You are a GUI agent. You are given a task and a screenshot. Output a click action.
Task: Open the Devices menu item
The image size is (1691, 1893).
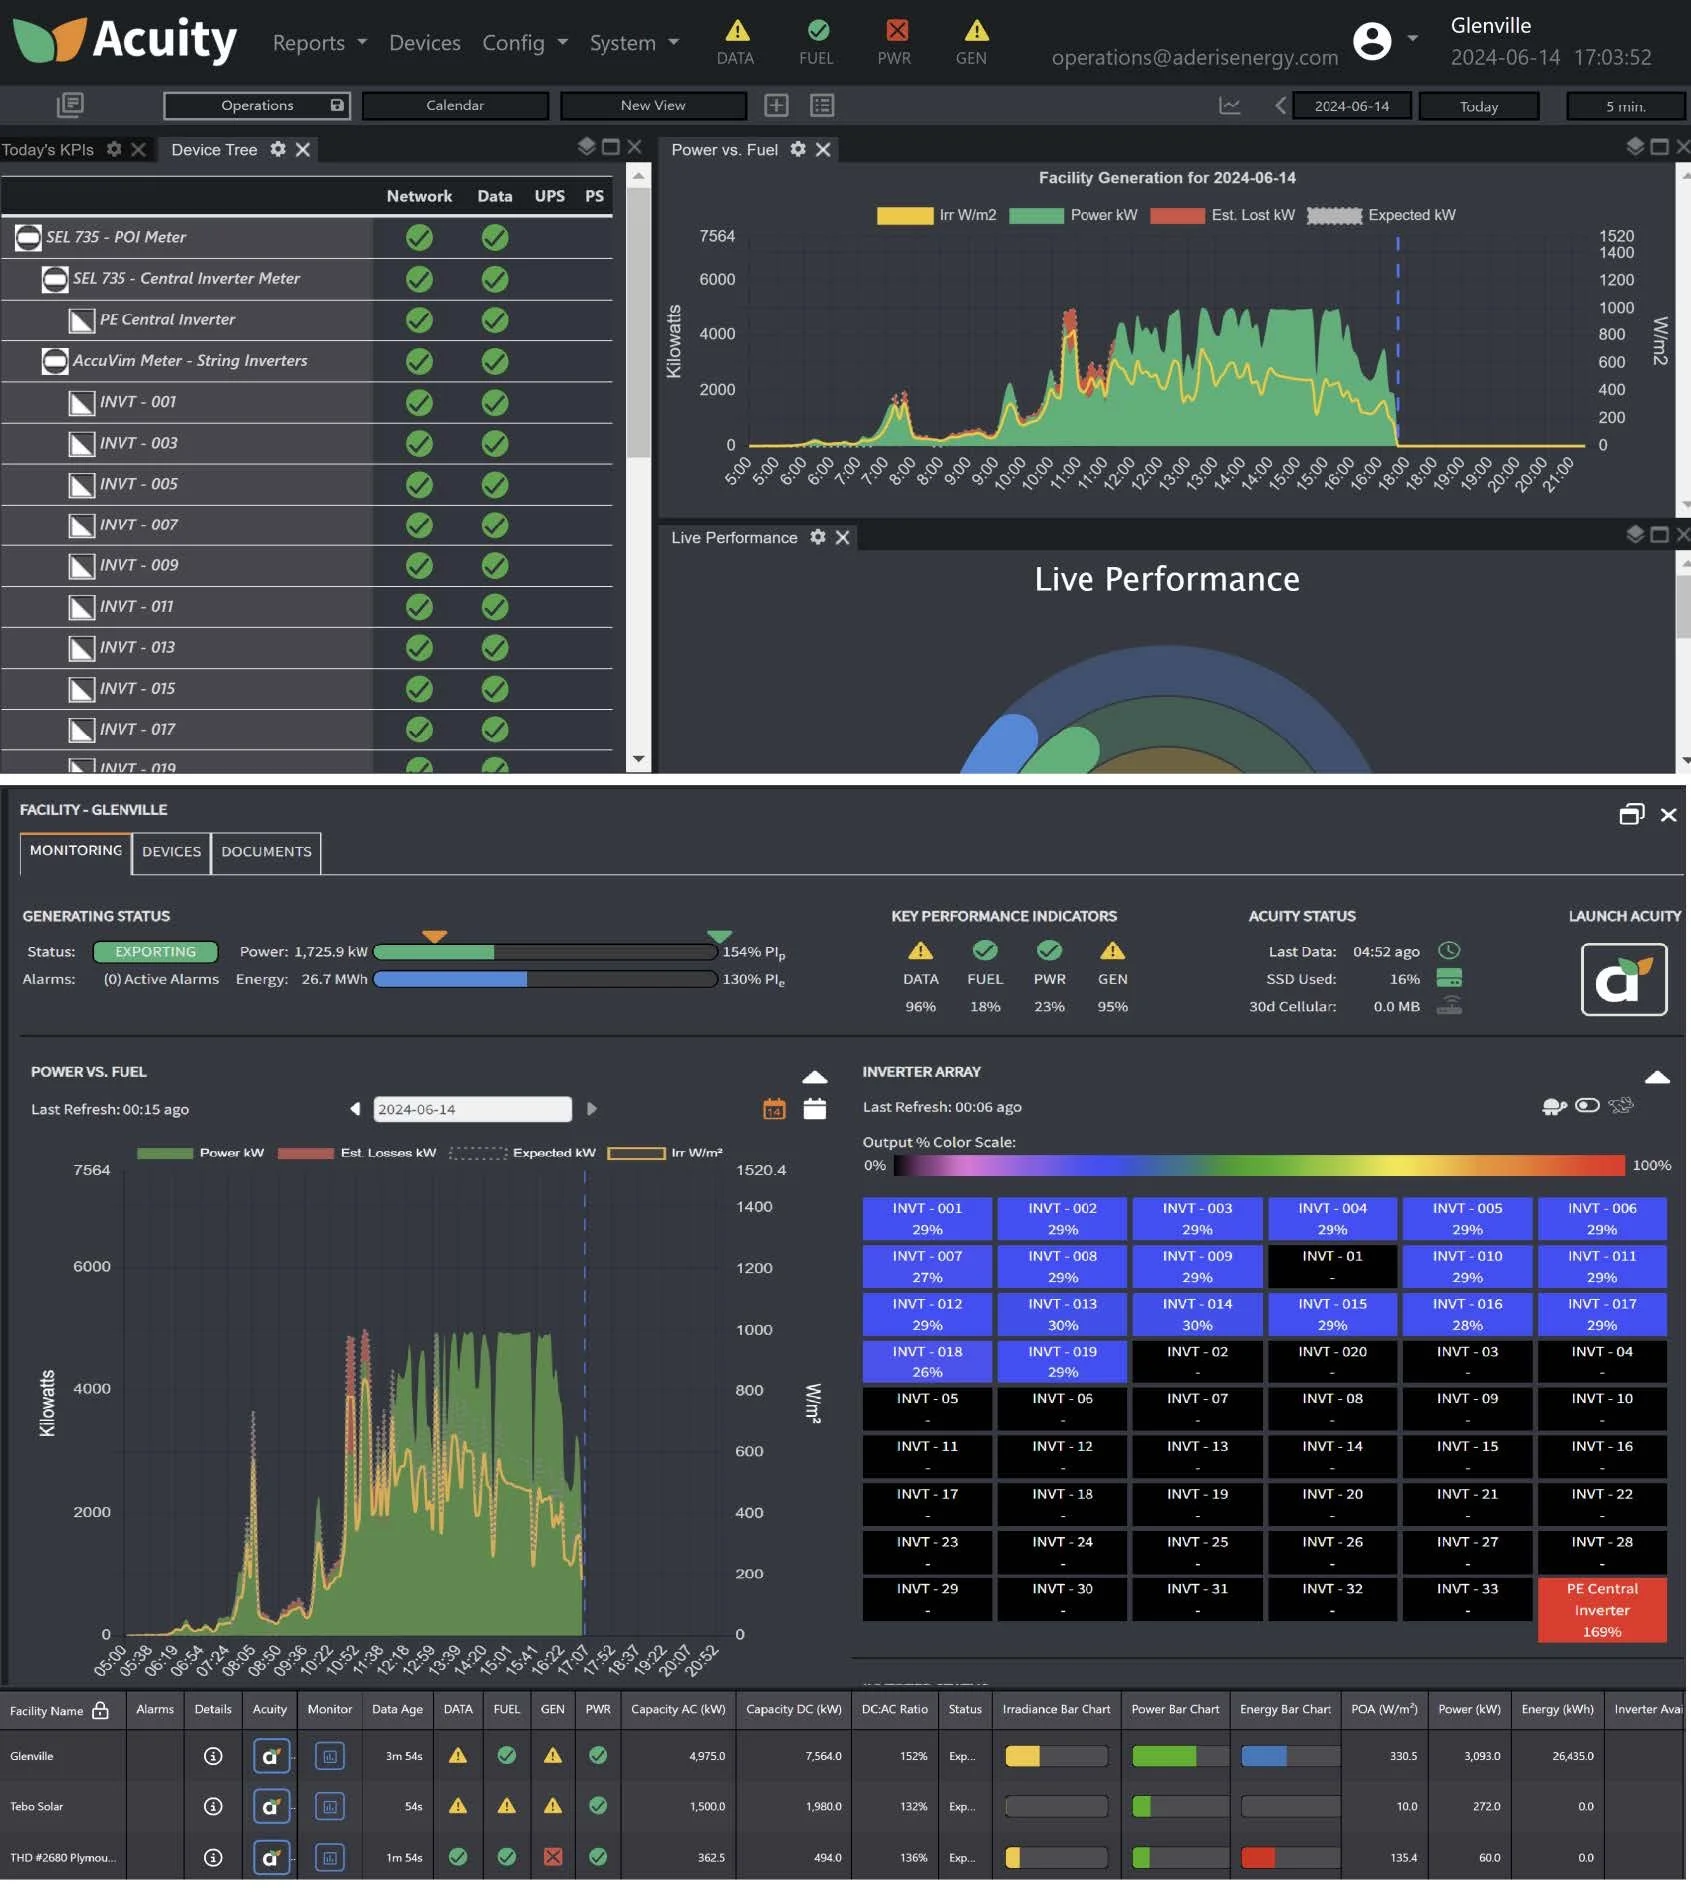point(425,43)
